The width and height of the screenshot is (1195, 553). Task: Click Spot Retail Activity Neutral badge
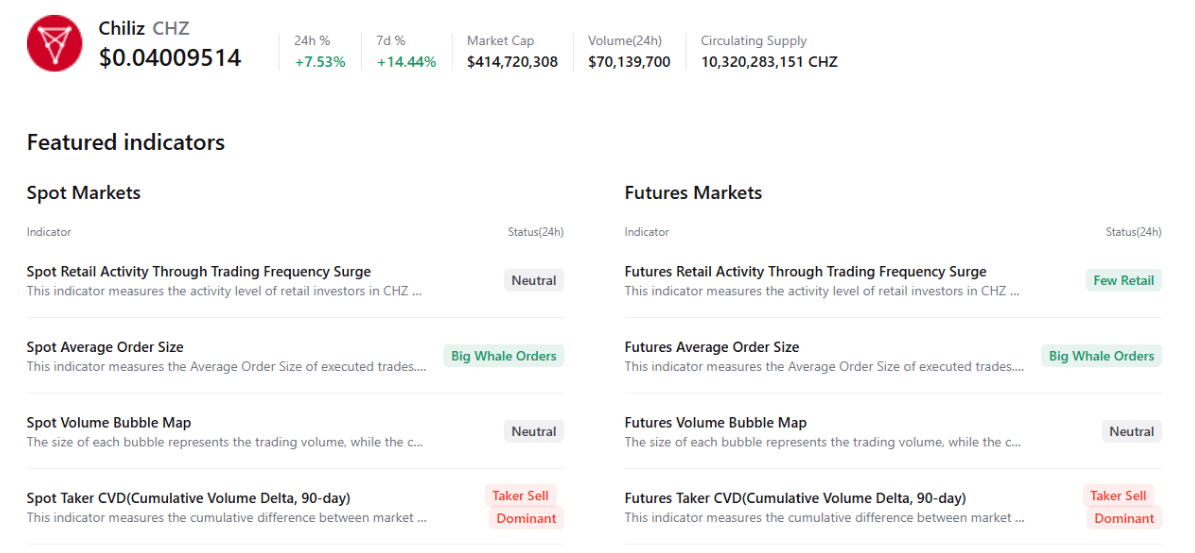(534, 281)
